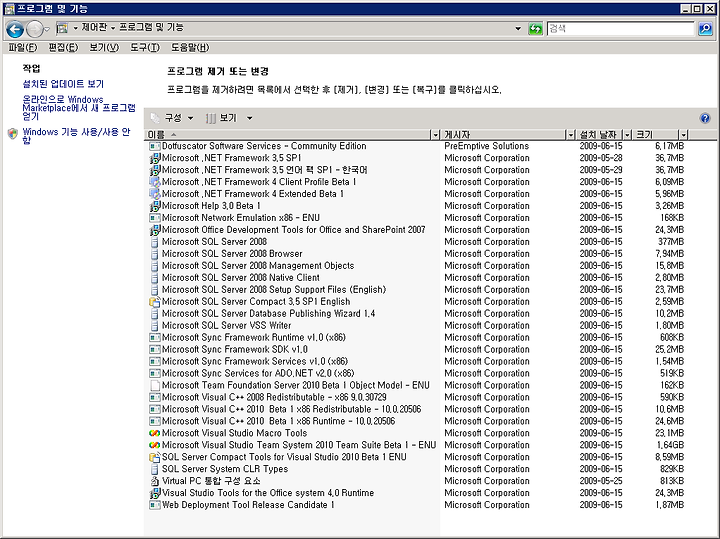Select the Microsoft SQL Server 2008 icon

(155, 241)
